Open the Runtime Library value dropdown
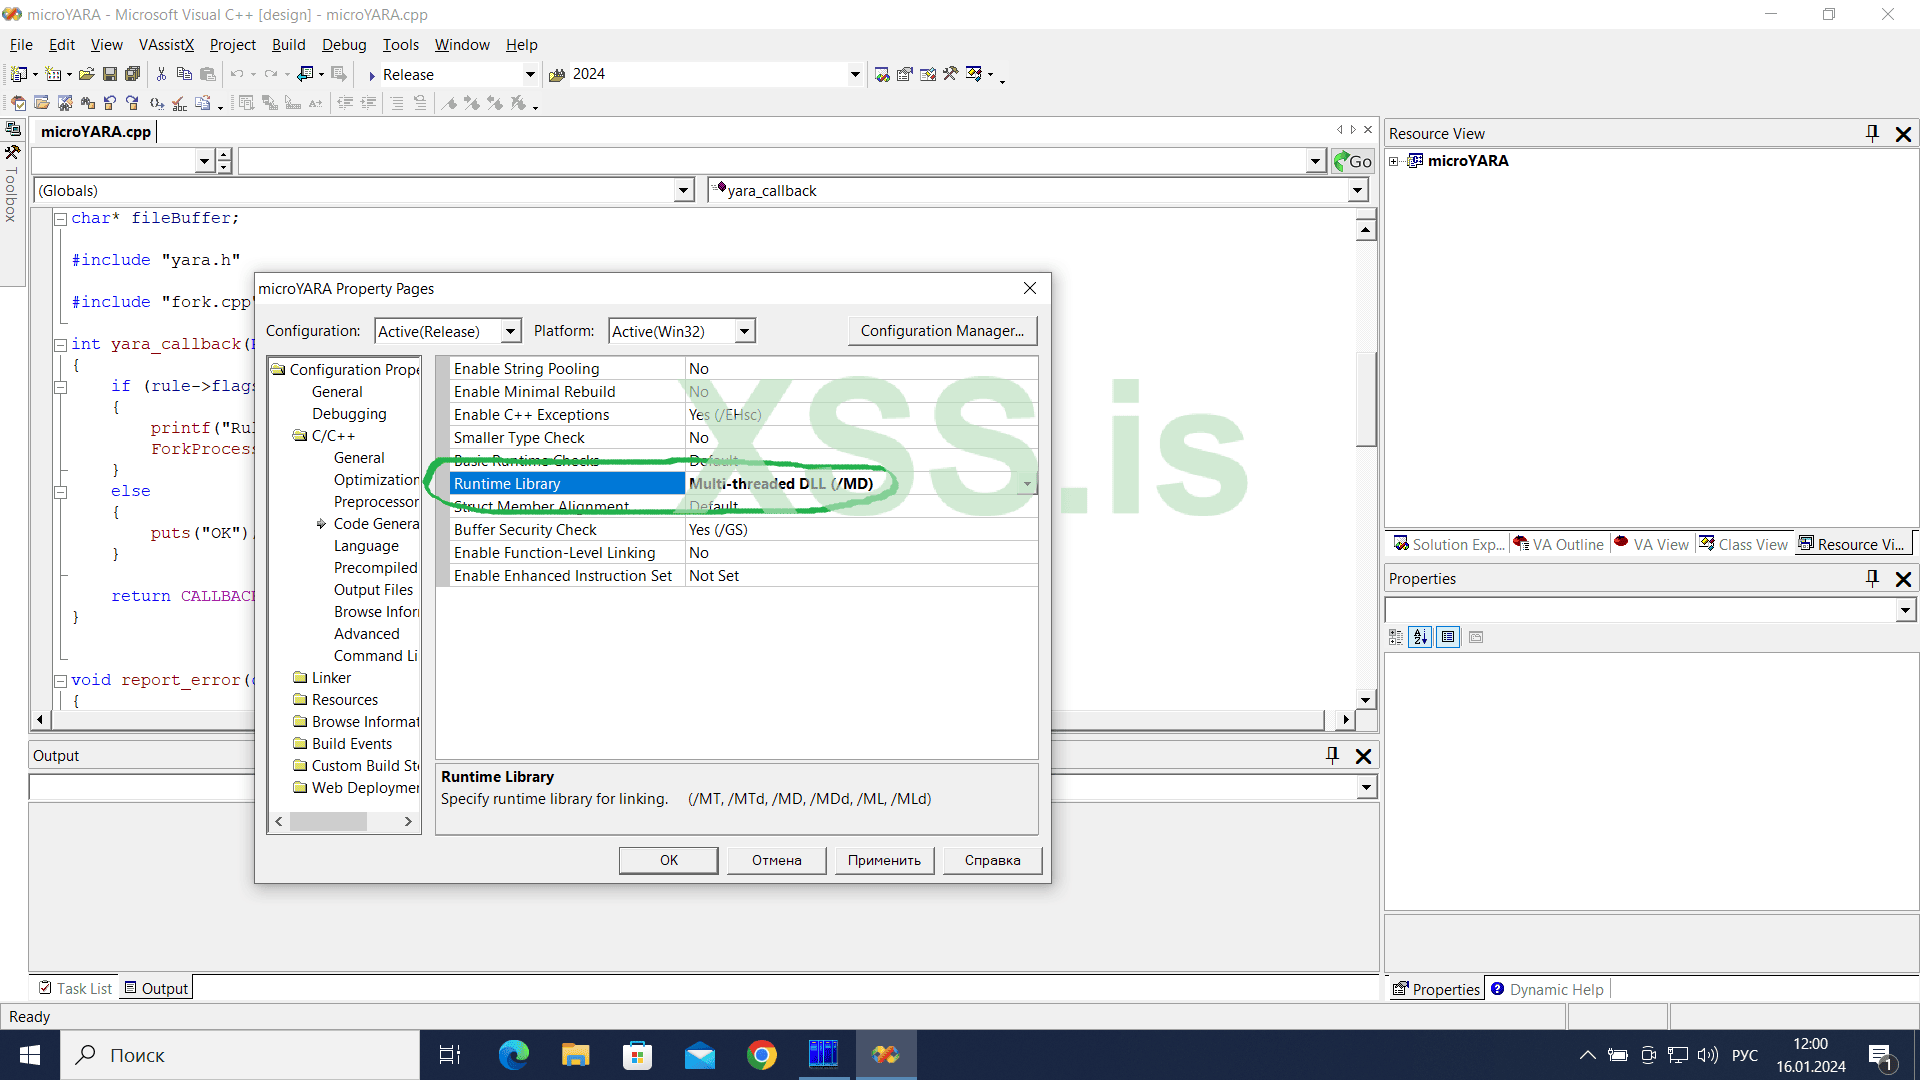 coord(1027,484)
